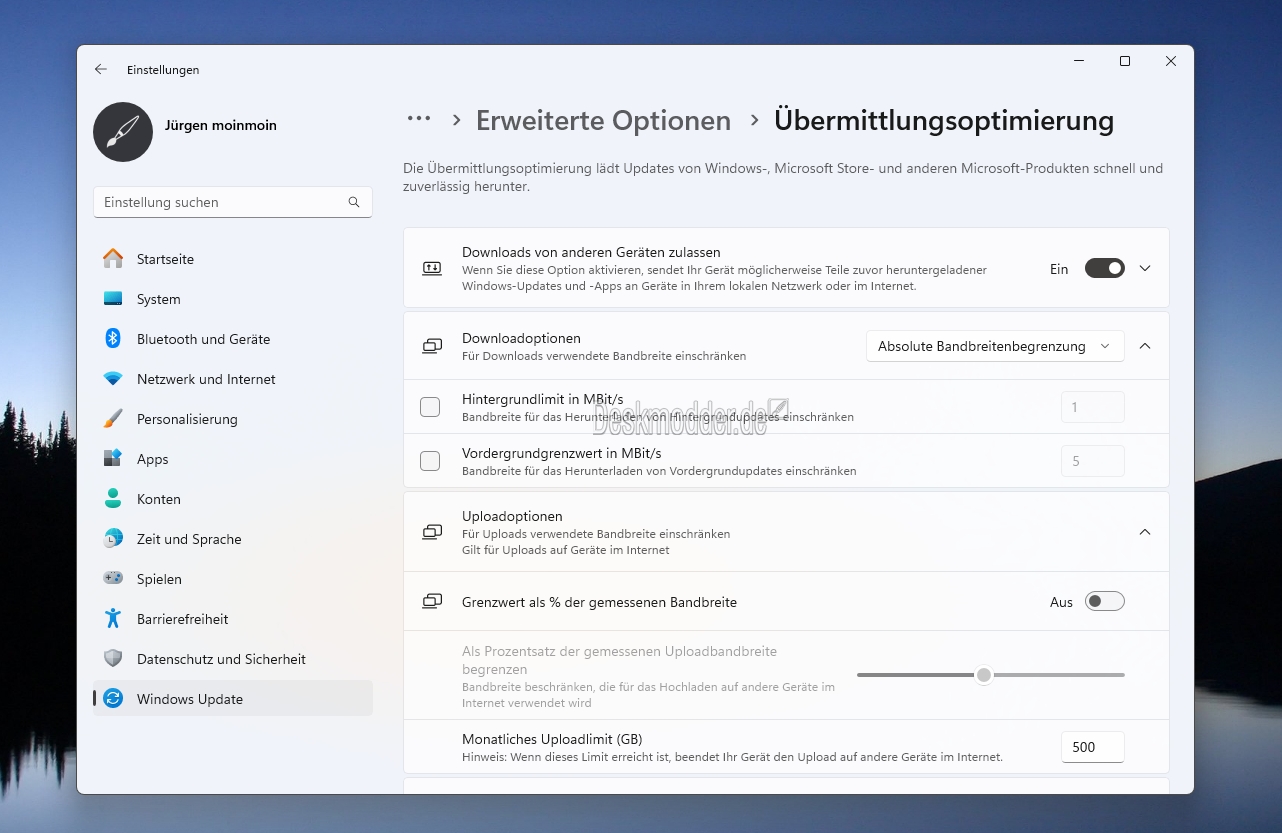Click the Netzwerk wifi icon
The image size is (1282, 833).
(x=113, y=379)
